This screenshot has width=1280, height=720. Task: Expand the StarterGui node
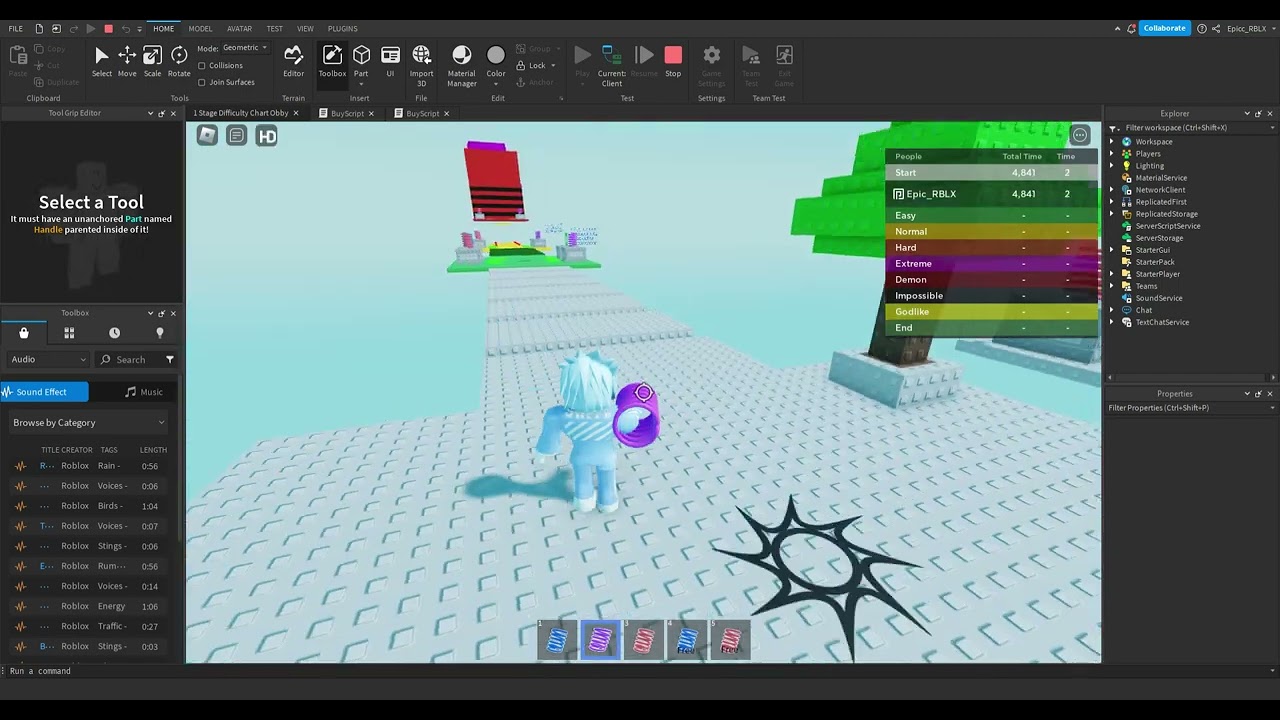pyautogui.click(x=1112, y=250)
